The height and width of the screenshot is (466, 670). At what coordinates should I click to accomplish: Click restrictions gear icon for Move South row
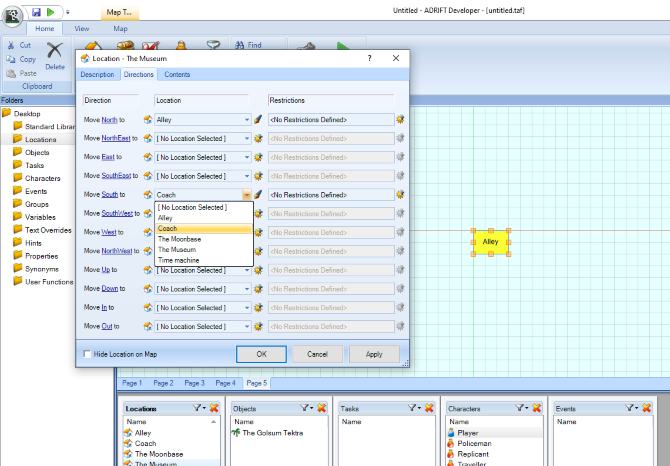coord(401,195)
